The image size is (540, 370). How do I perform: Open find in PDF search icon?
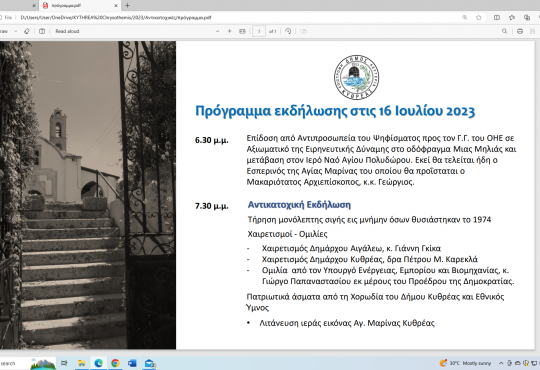[505, 31]
